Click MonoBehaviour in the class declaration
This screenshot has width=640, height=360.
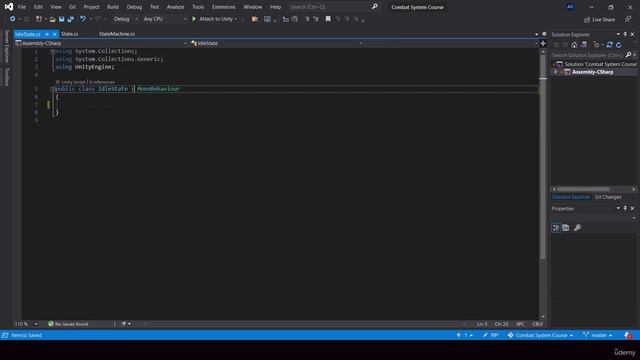pyautogui.click(x=158, y=89)
